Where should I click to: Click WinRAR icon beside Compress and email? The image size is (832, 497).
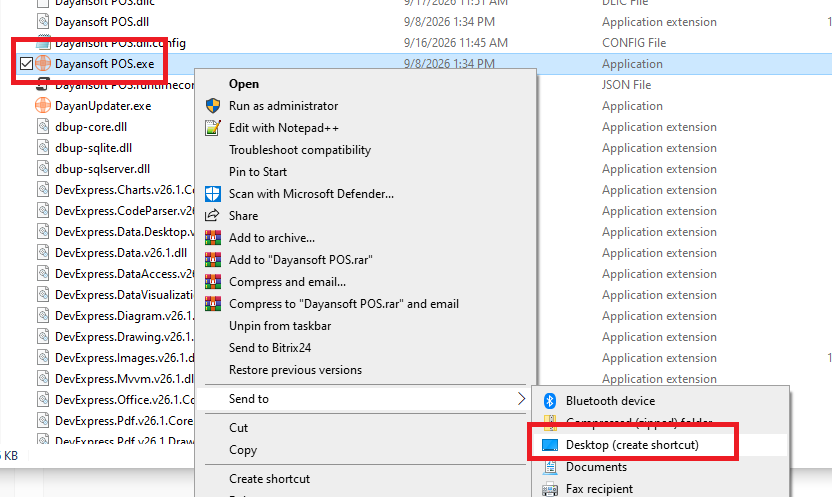[213, 282]
